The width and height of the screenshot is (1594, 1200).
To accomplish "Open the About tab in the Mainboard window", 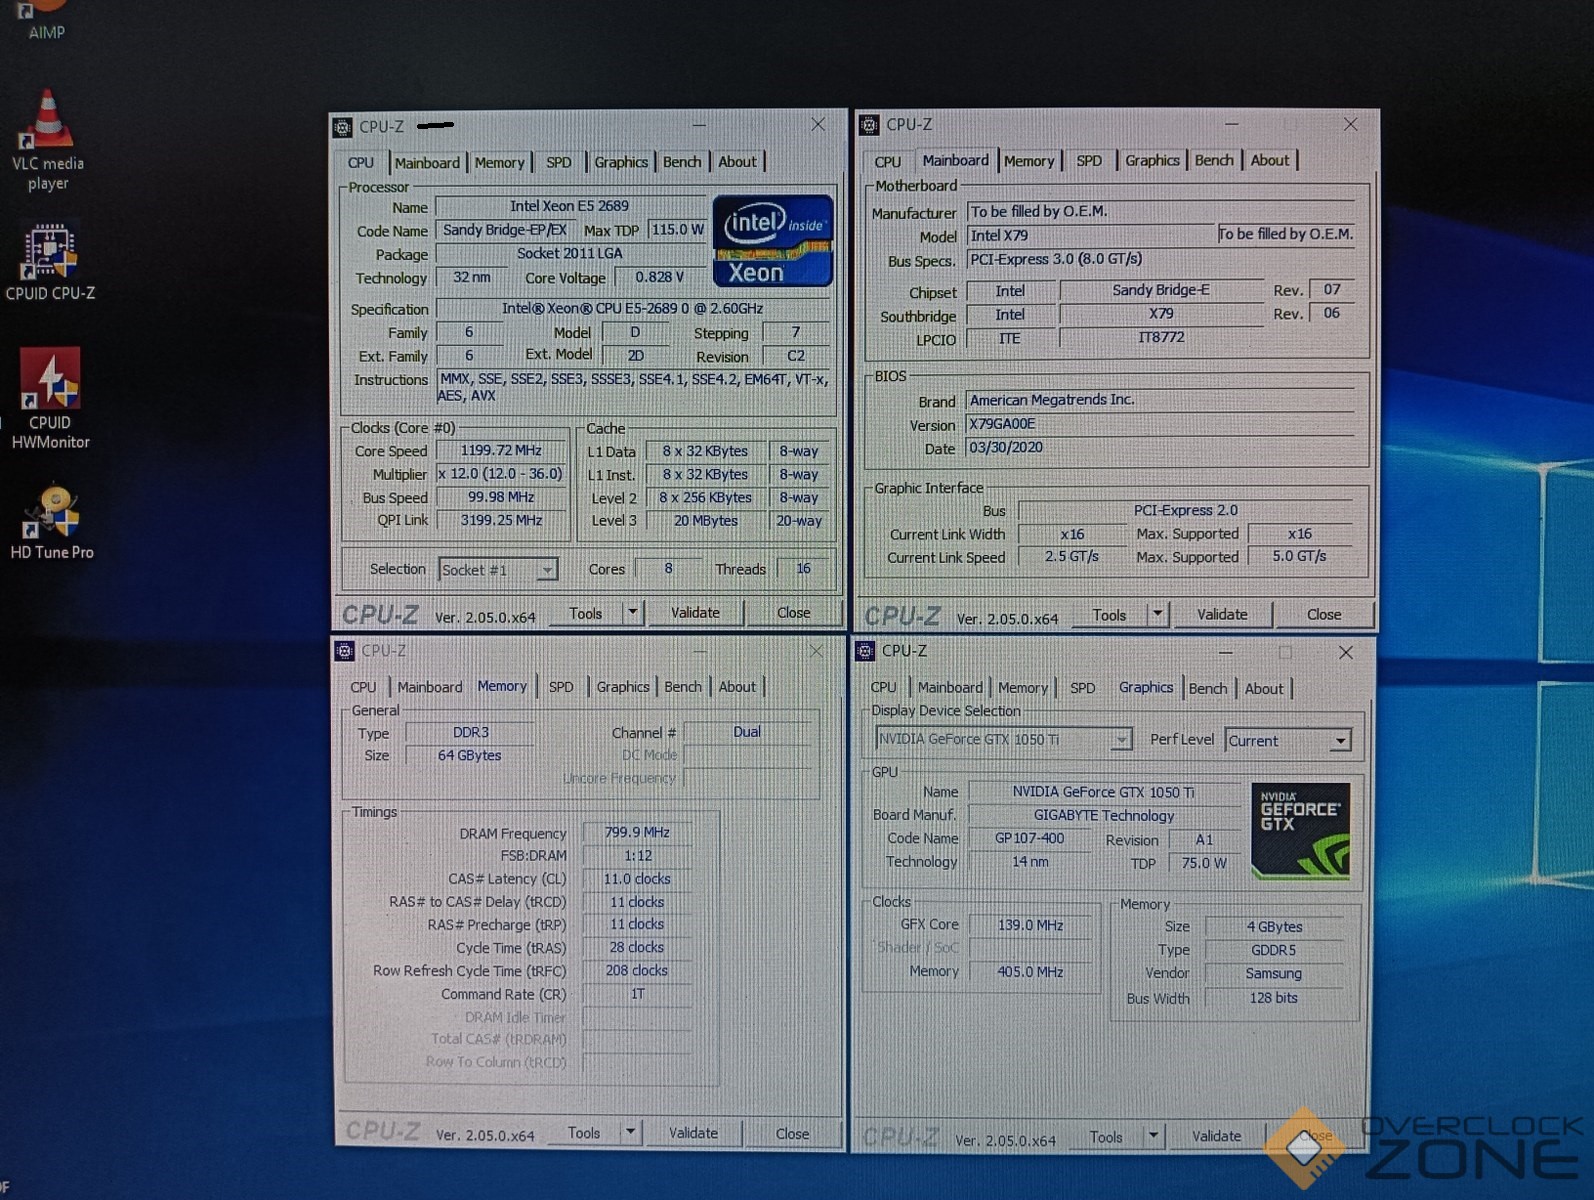I will 1270,160.
